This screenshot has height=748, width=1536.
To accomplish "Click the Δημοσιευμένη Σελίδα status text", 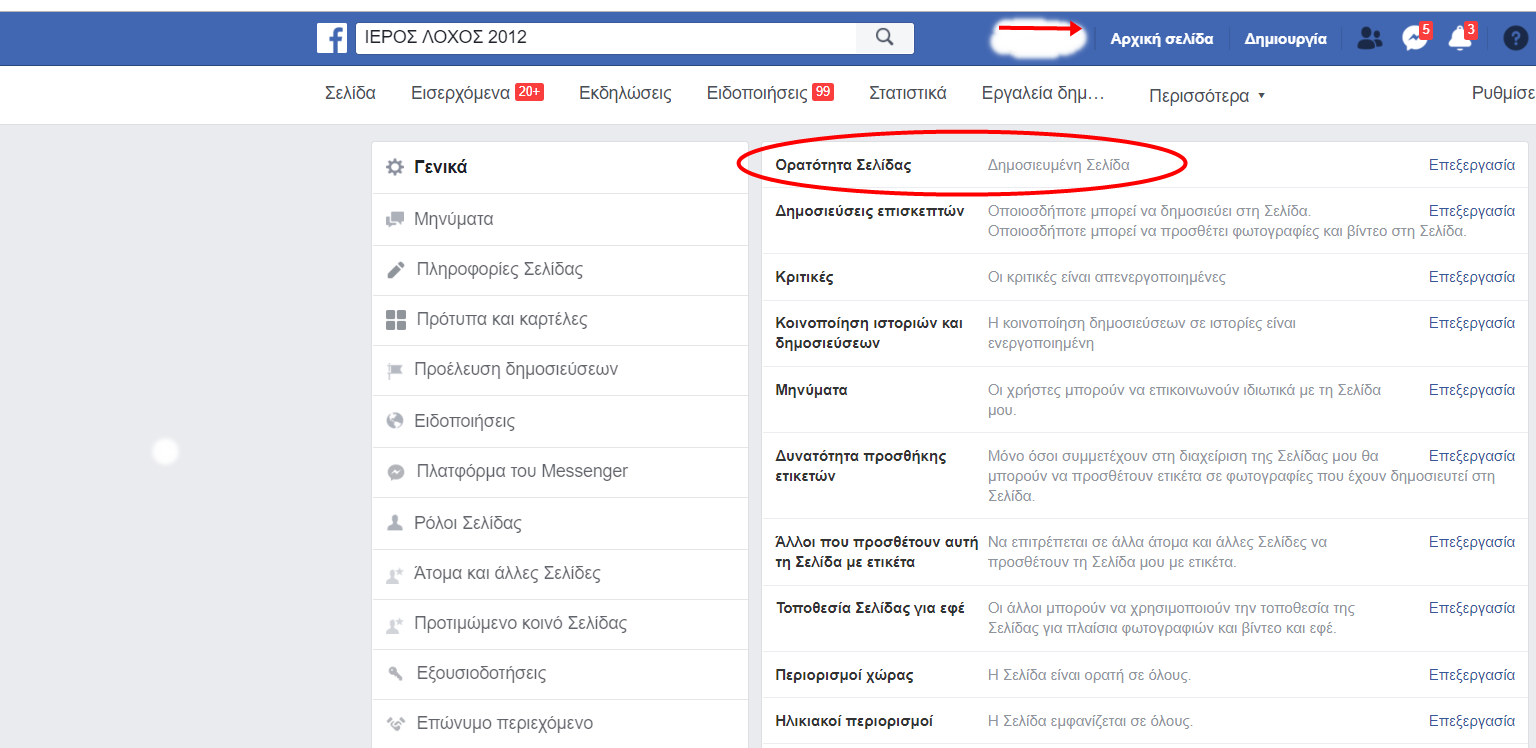I will point(1059,165).
